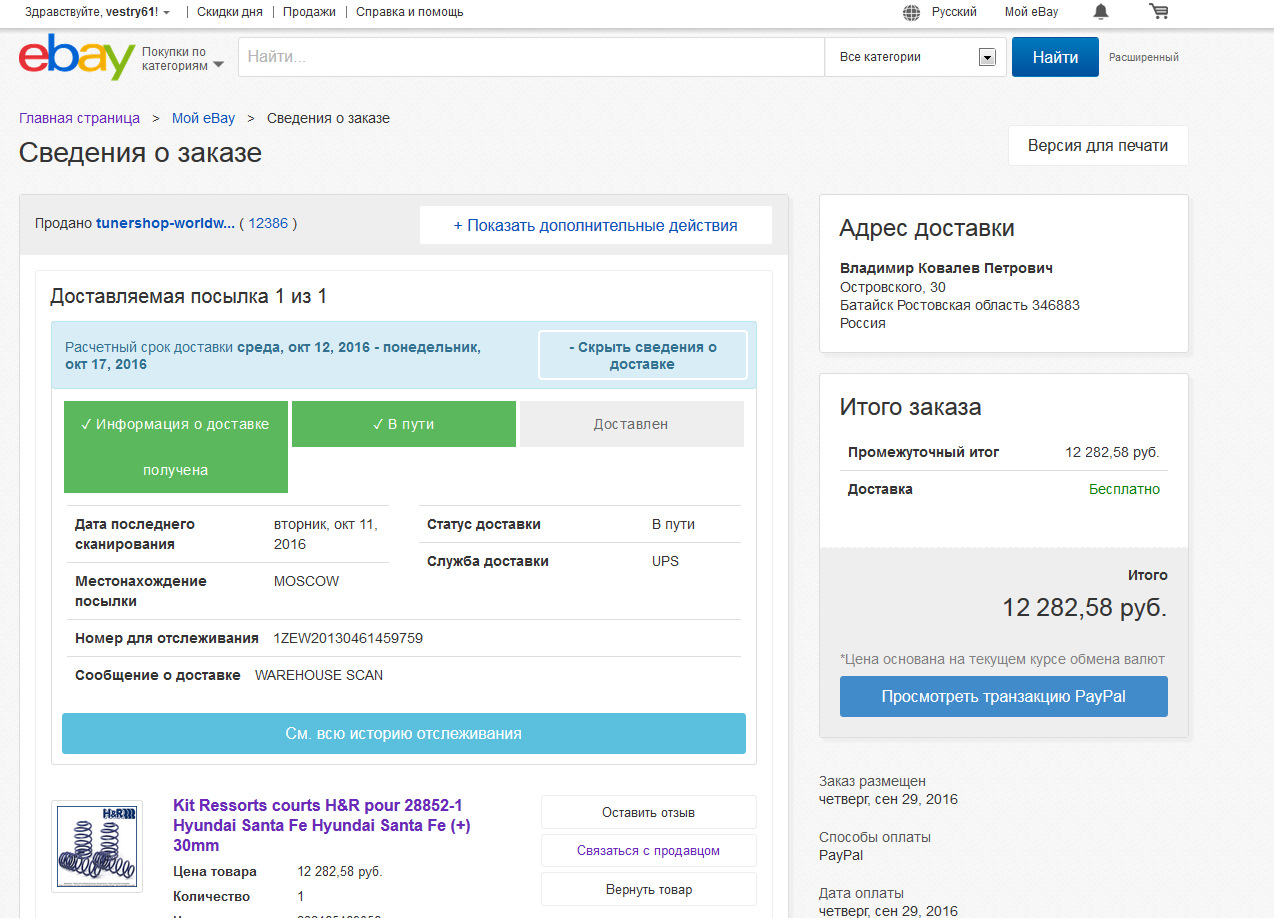Go to the eBay logo homepage
1274x918 pixels.
(x=76, y=57)
